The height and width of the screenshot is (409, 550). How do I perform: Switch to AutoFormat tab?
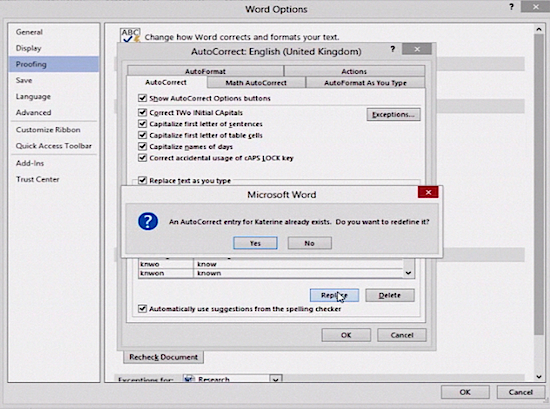pyautogui.click(x=205, y=71)
